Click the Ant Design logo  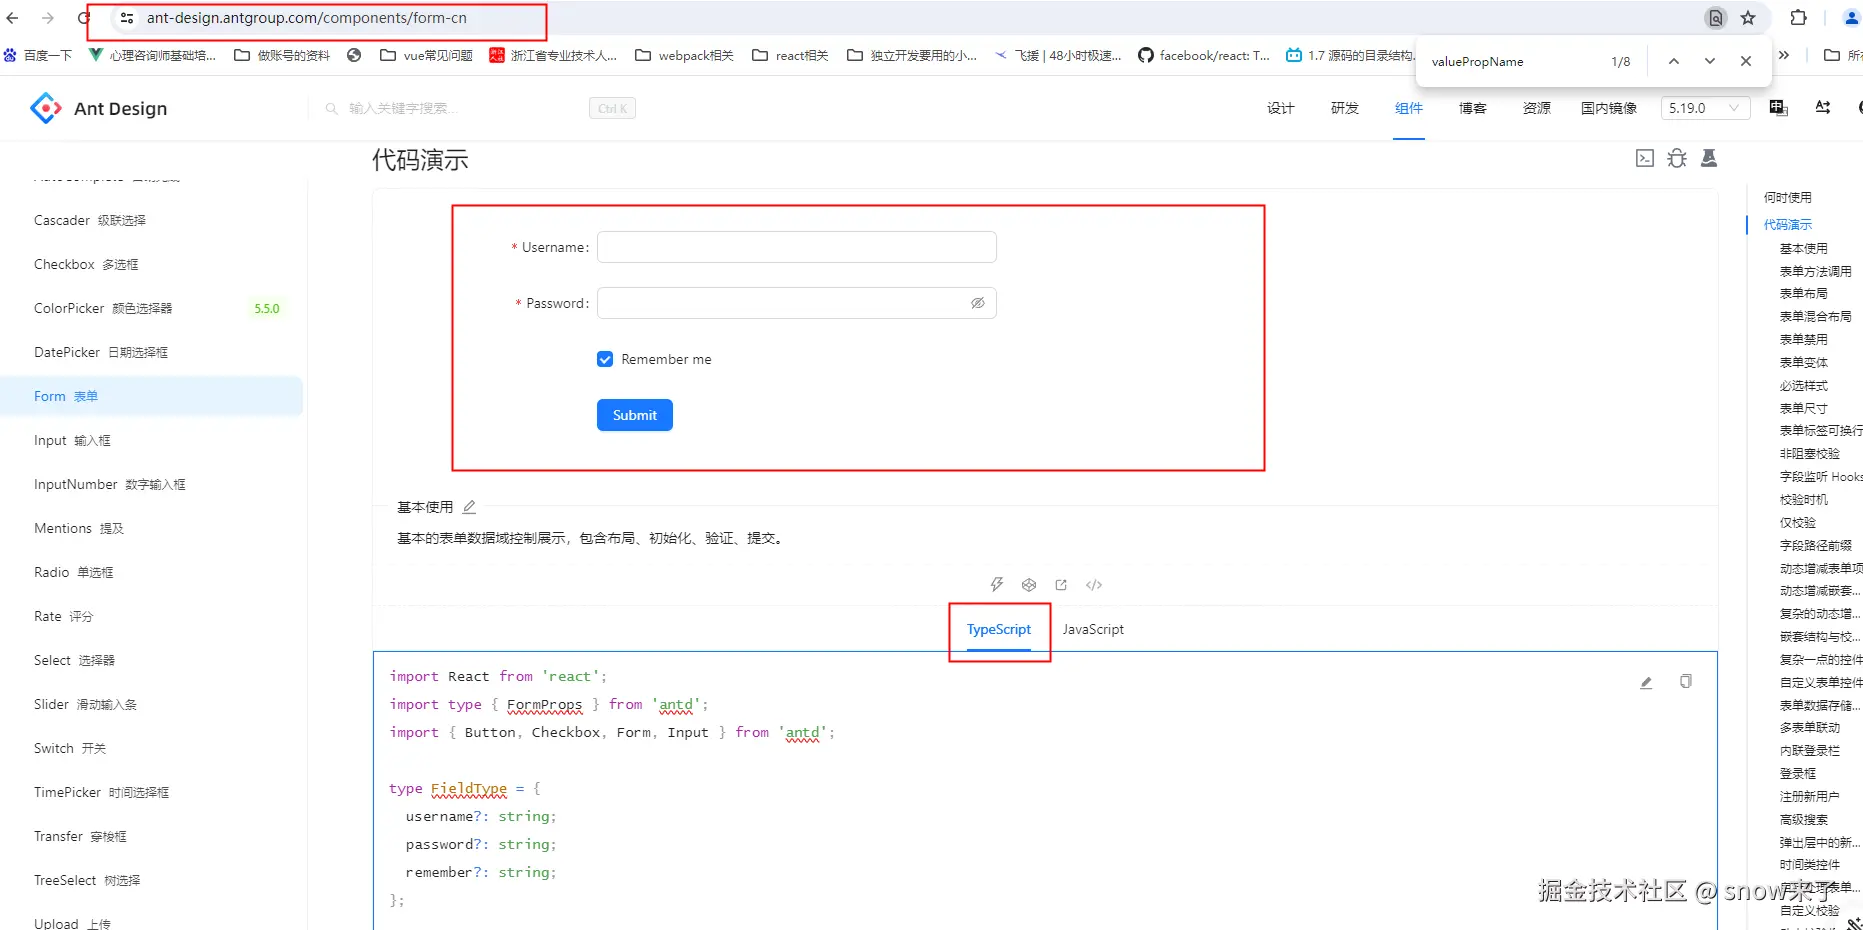coord(99,108)
